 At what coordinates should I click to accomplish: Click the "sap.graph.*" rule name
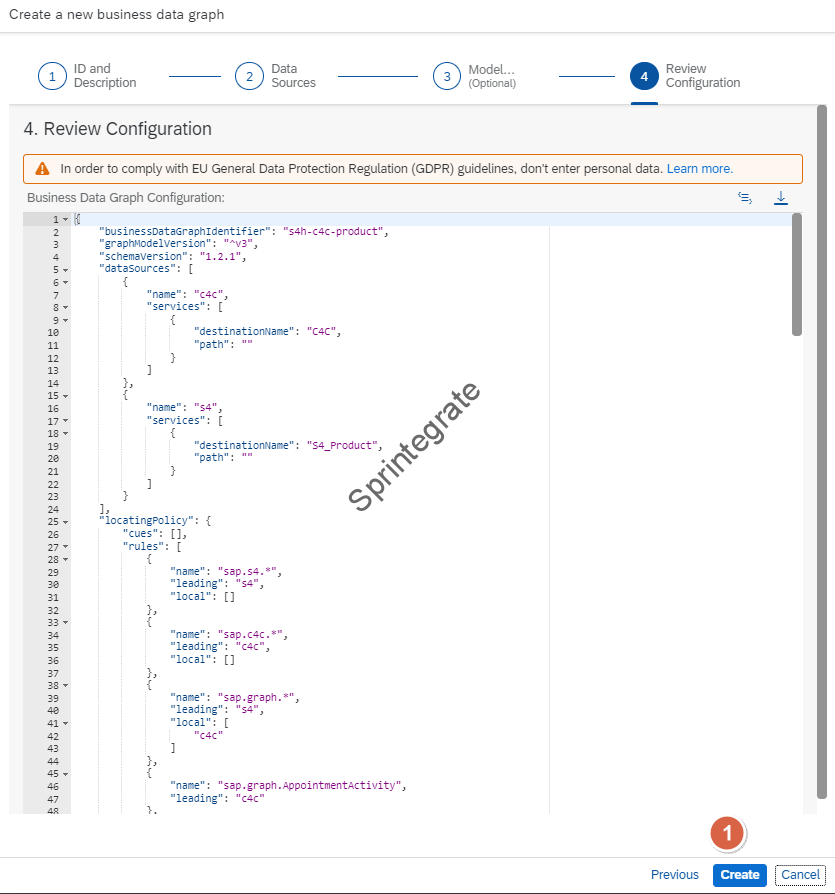pos(255,697)
